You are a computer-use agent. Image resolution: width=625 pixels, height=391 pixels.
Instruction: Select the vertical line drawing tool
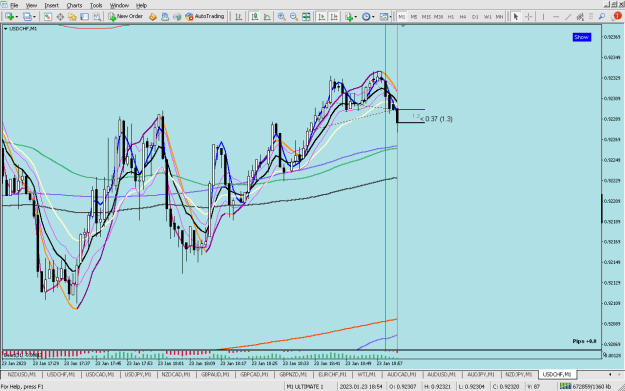pyautogui.click(x=543, y=17)
